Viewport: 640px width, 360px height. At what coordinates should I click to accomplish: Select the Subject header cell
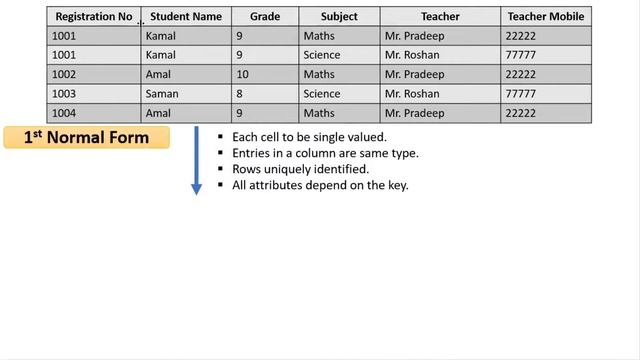pyautogui.click(x=339, y=16)
